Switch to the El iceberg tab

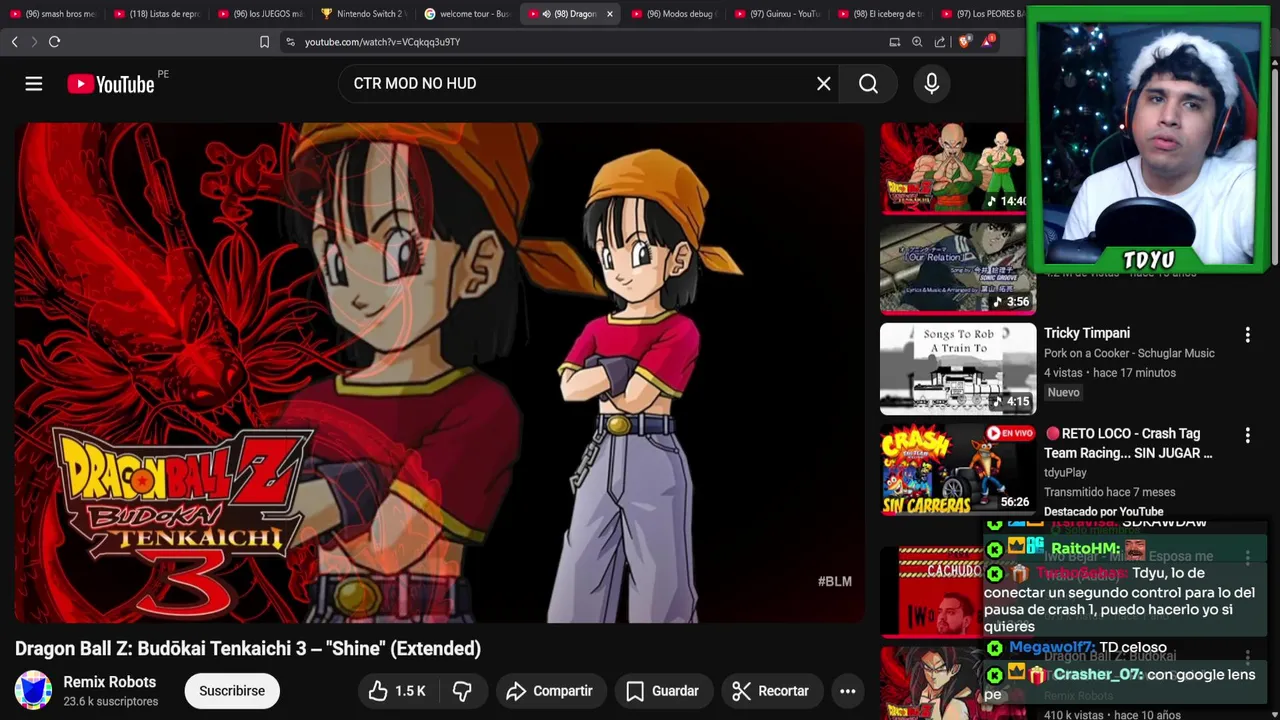click(883, 14)
